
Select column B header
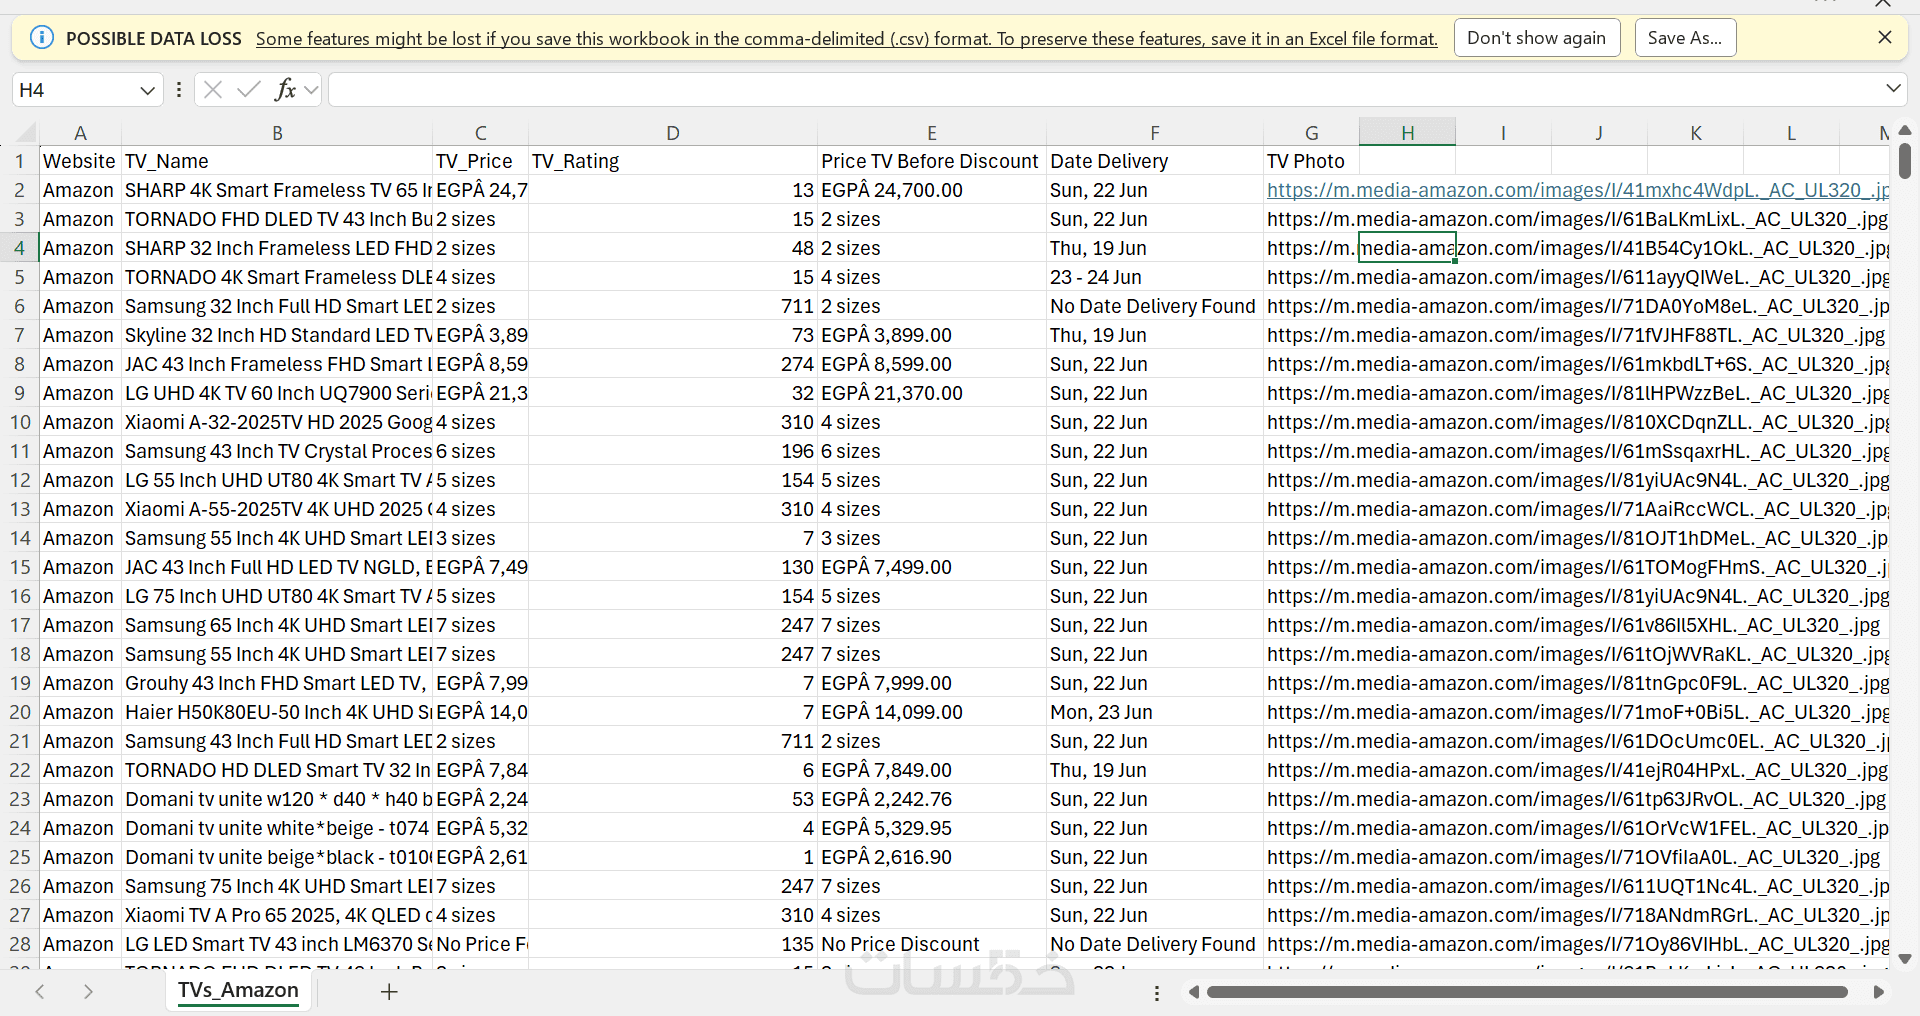tap(277, 133)
